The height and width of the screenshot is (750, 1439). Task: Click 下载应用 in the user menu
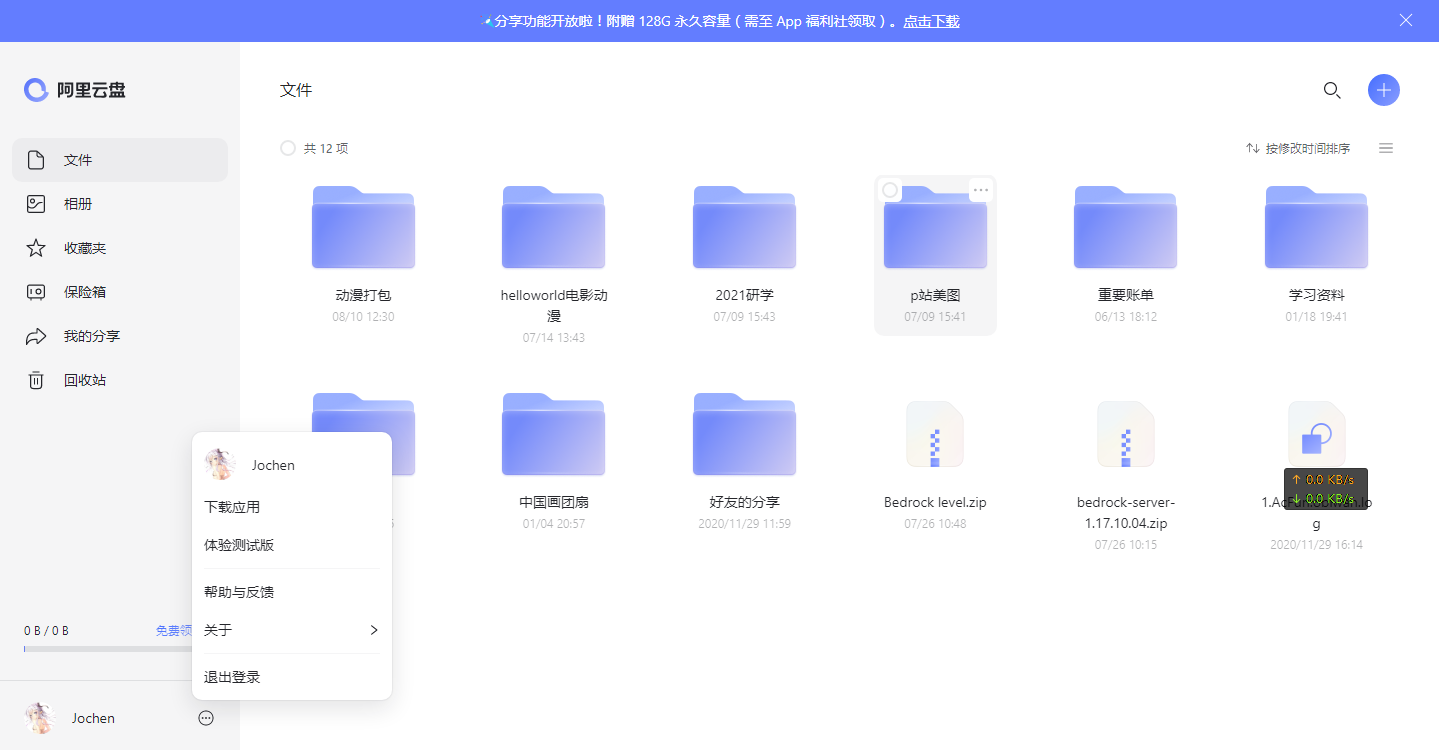coord(232,507)
